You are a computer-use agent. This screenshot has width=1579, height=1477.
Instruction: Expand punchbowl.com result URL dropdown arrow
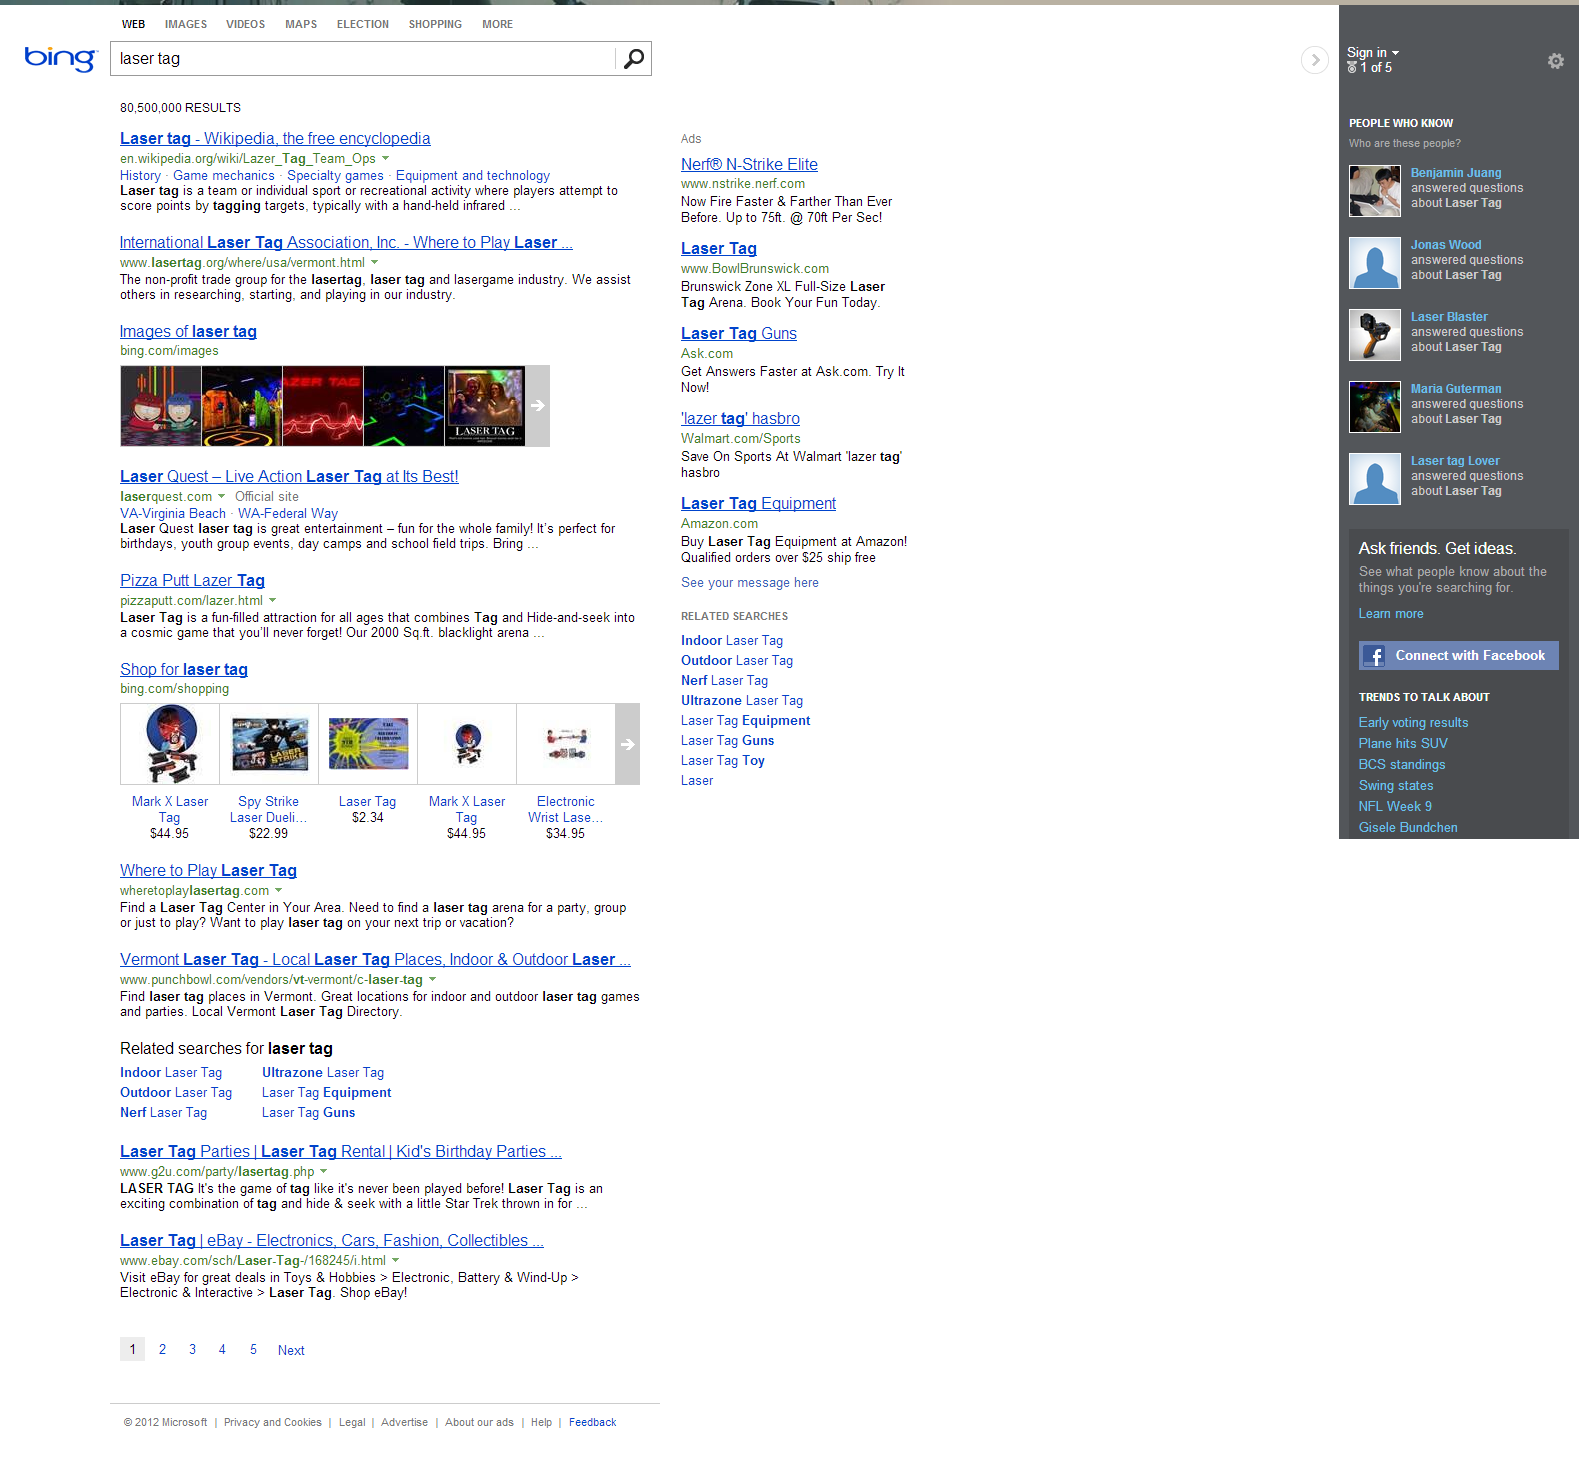coord(433,979)
